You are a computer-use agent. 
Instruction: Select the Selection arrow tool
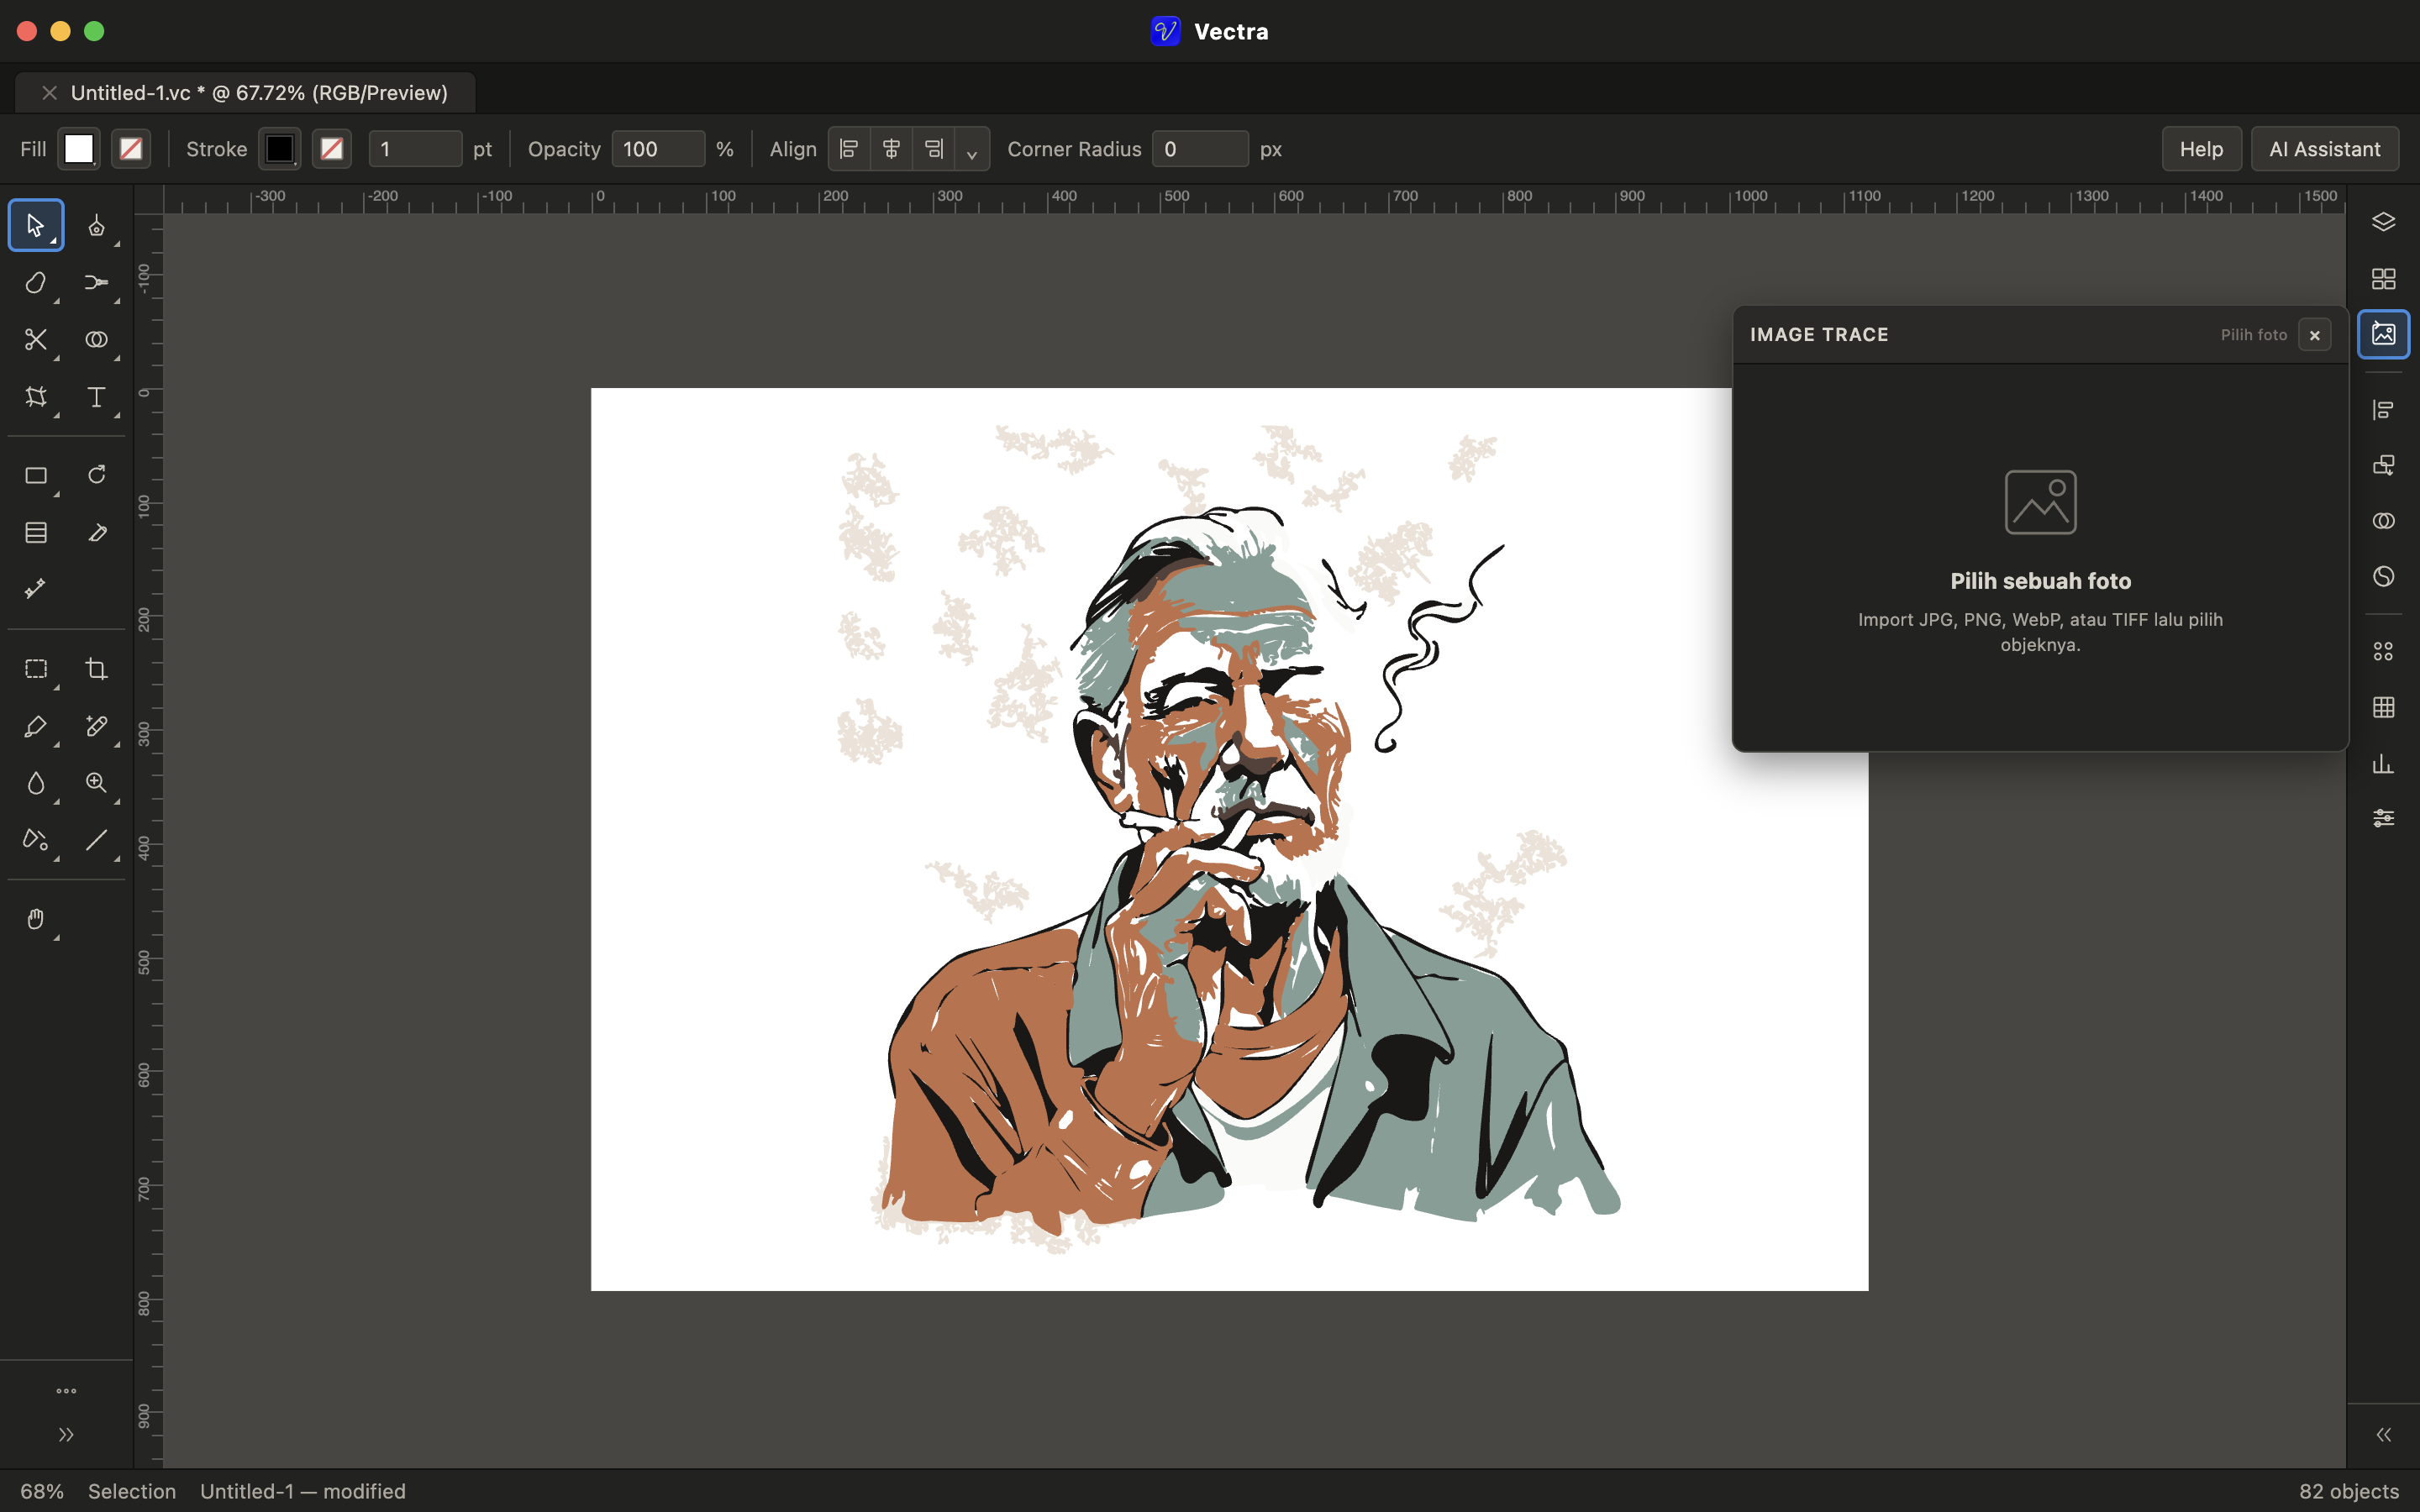pyautogui.click(x=36, y=226)
